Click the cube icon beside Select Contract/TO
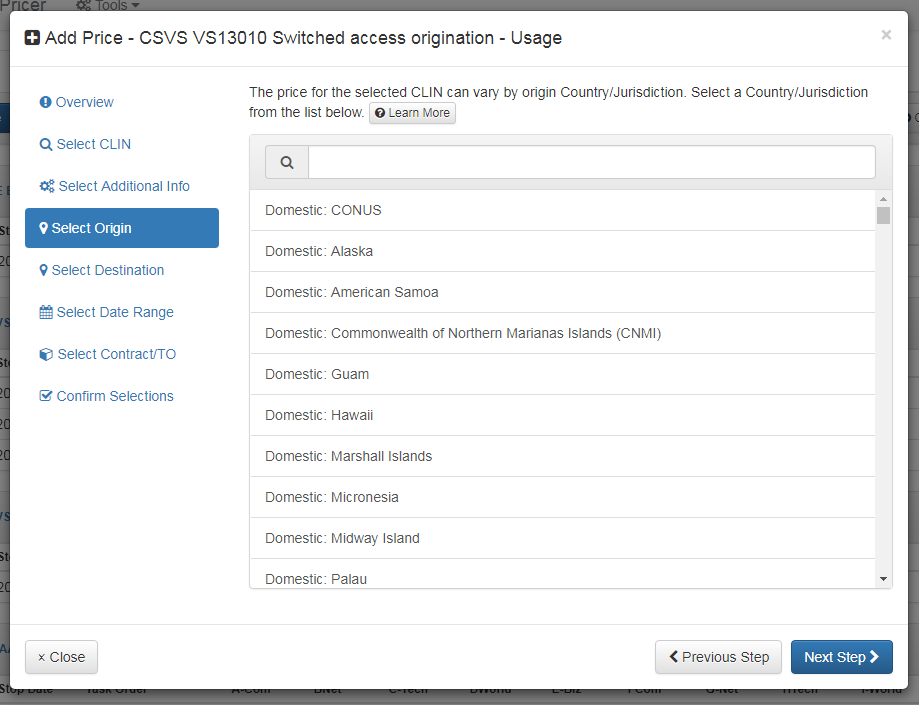 [45, 353]
